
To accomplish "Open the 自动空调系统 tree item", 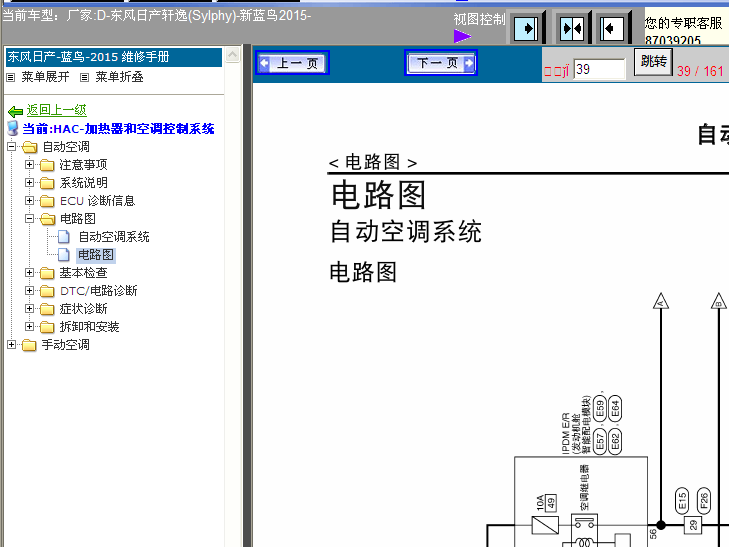I will pyautogui.click(x=114, y=237).
